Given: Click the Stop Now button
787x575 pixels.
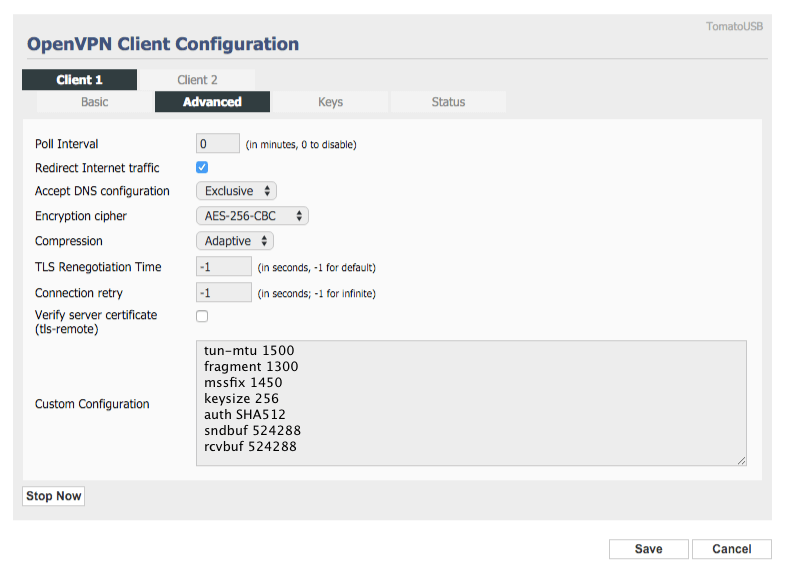Looking at the screenshot, I should [54, 496].
